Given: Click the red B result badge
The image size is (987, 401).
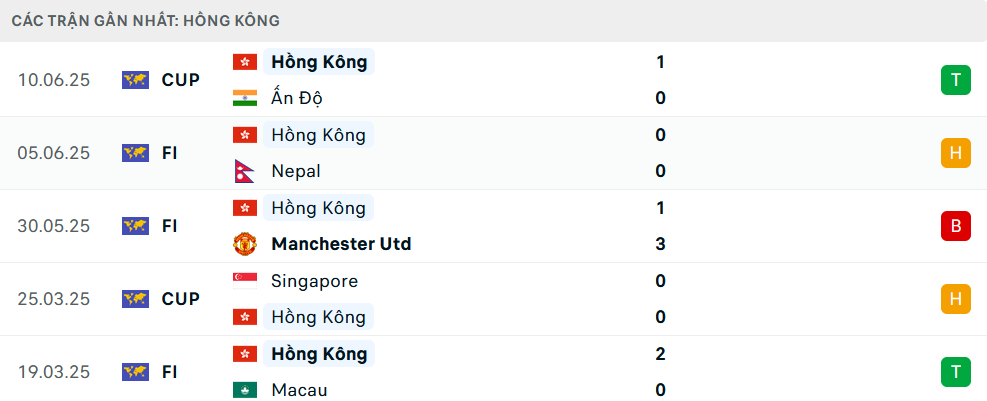Looking at the screenshot, I should pyautogui.click(x=956, y=226).
